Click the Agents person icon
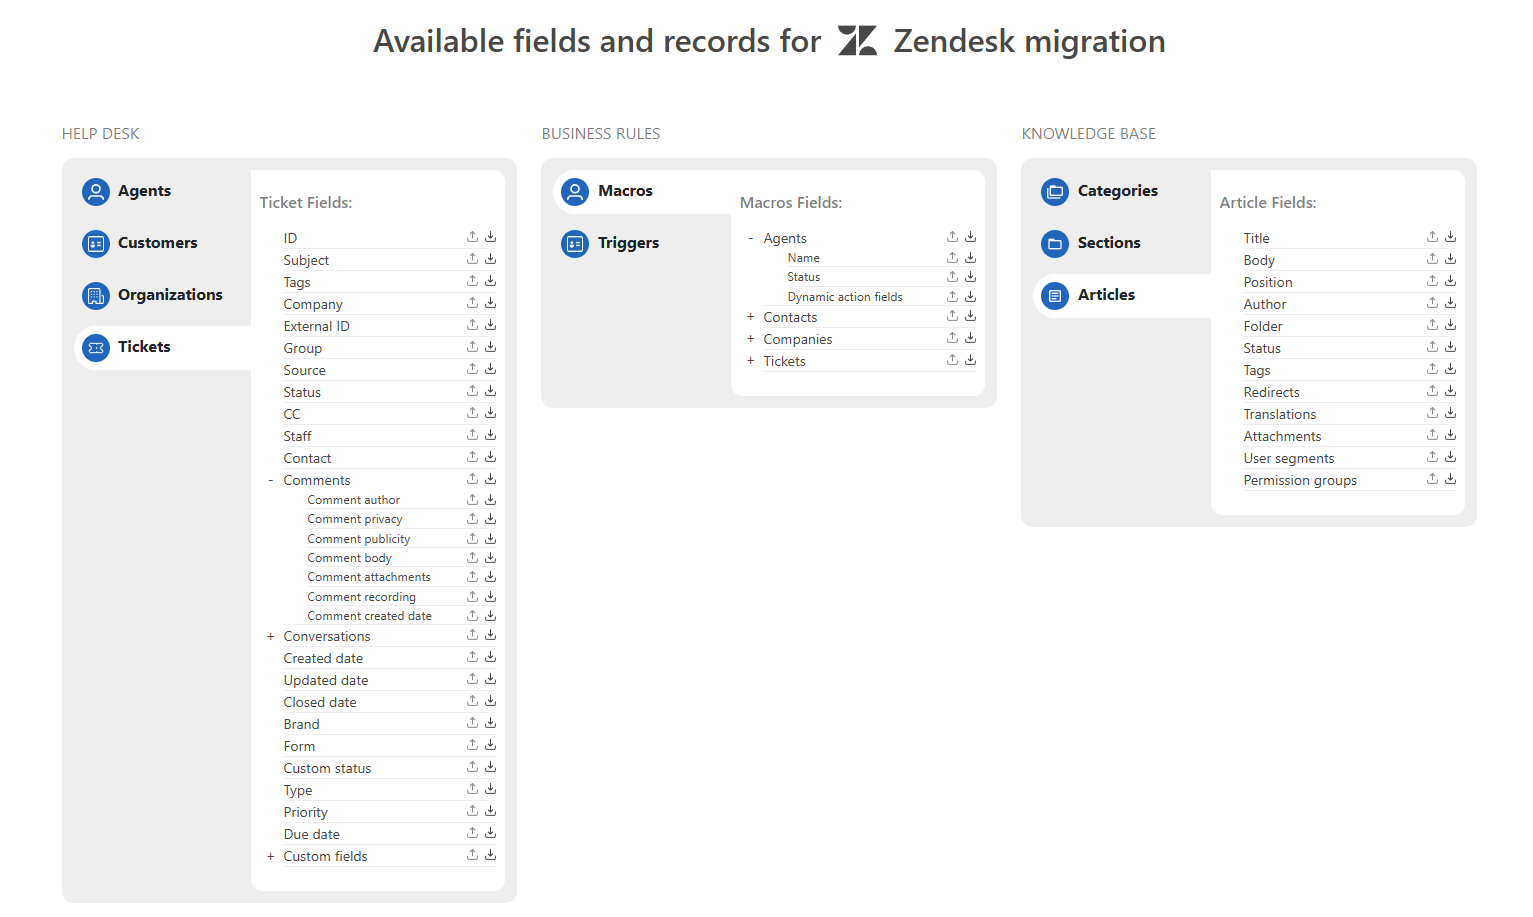Viewport: 1533px width, 917px height. pyautogui.click(x=96, y=191)
